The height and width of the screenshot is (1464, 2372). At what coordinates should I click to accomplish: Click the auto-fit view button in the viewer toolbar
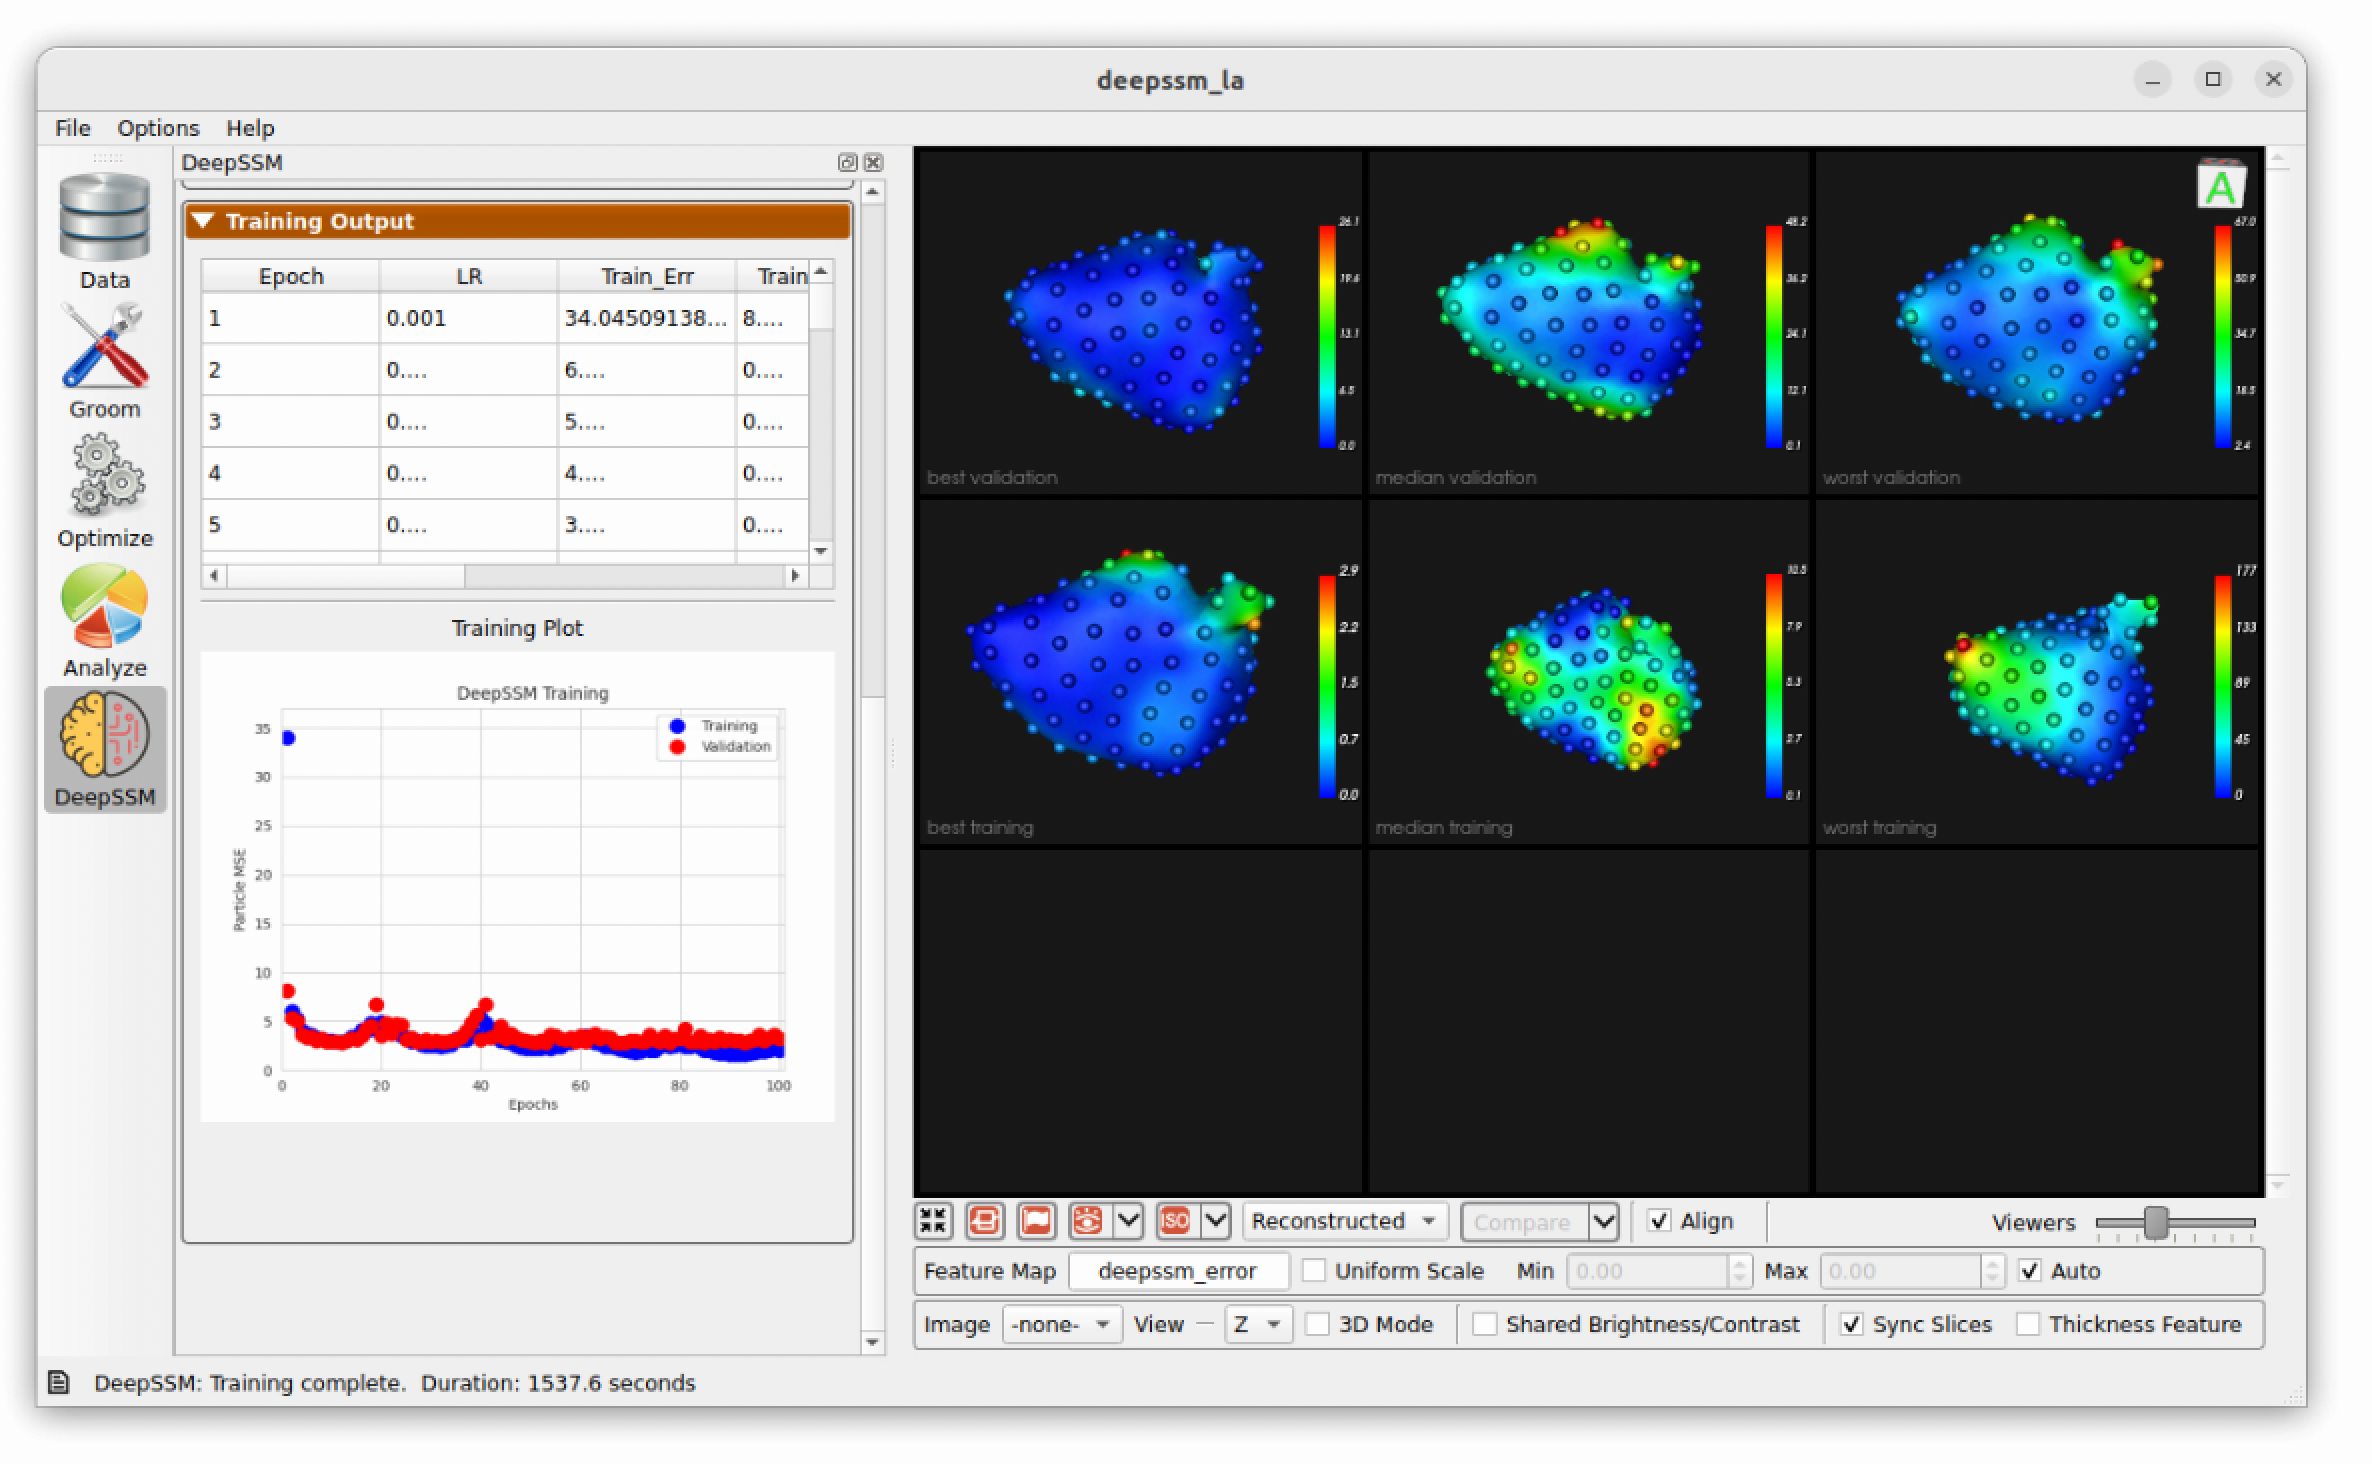click(933, 1221)
